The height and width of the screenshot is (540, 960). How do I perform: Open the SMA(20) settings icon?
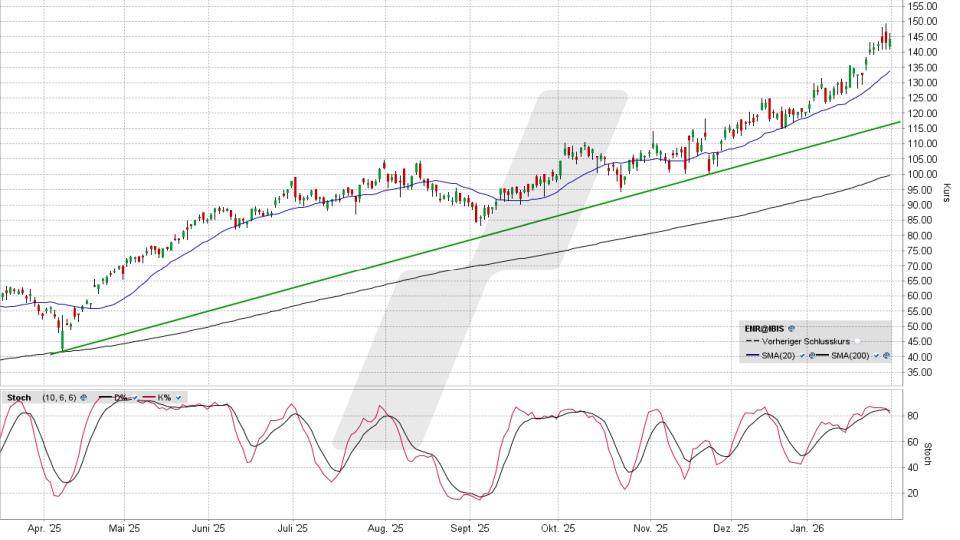(x=809, y=356)
